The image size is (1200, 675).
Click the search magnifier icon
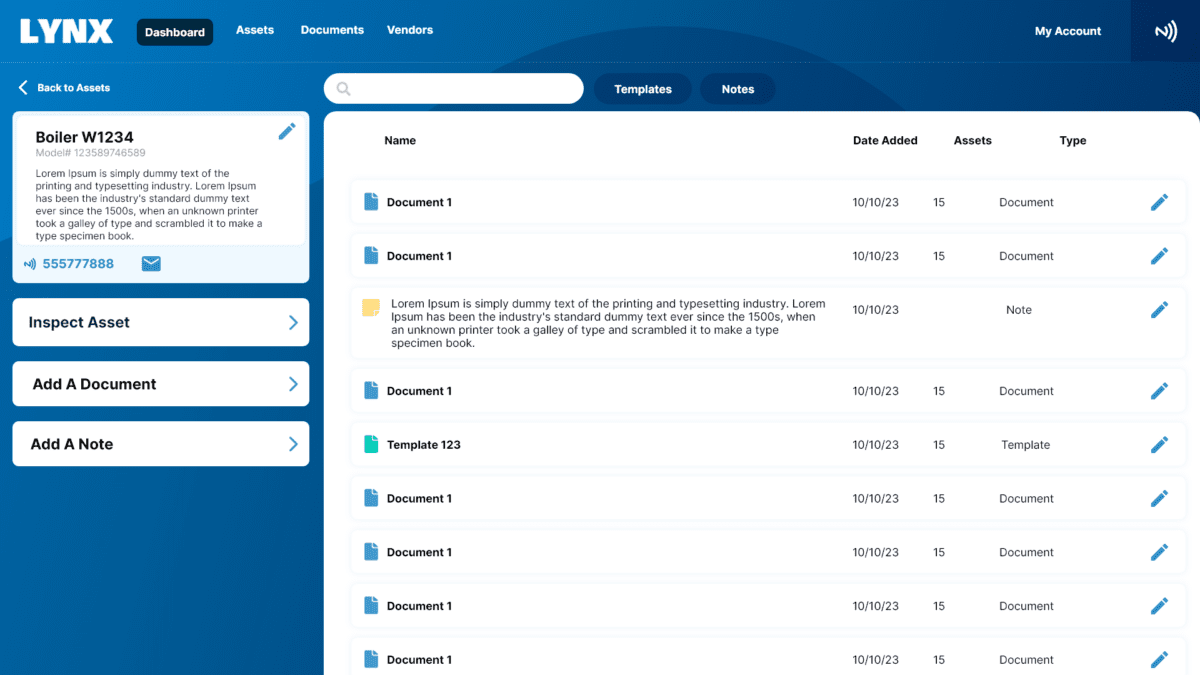tap(344, 89)
